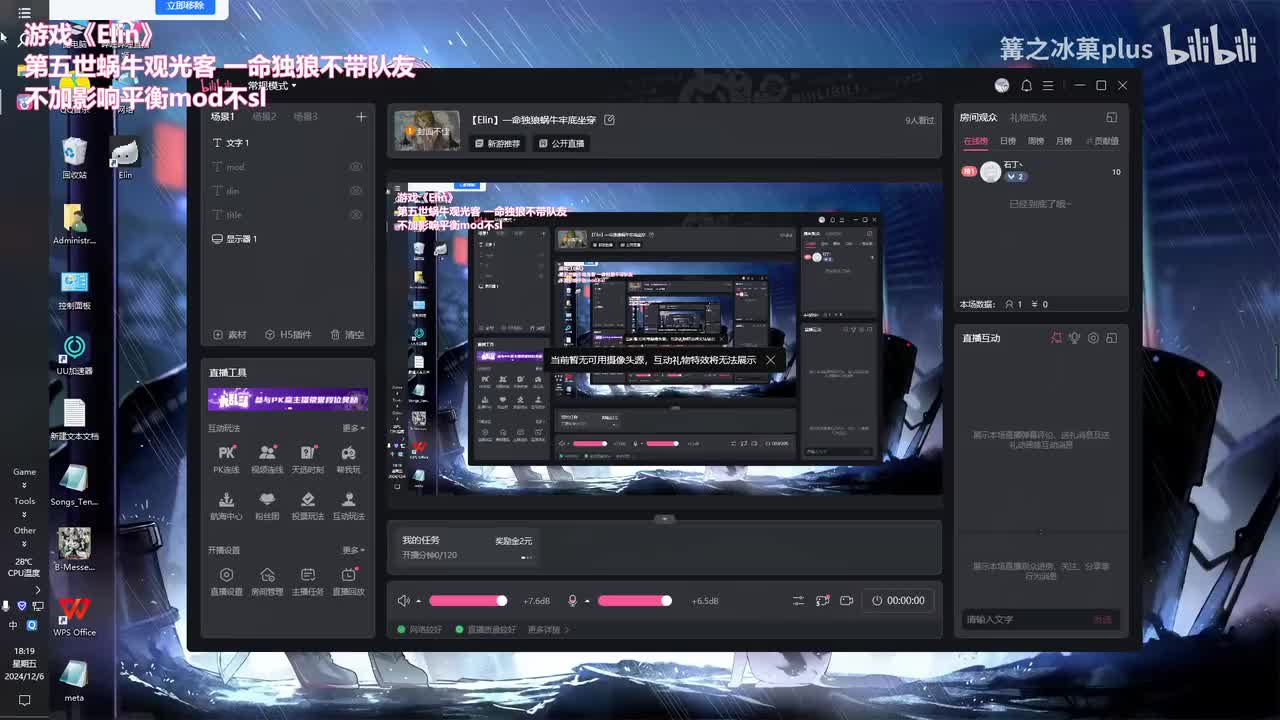Image resolution: width=1280 pixels, height=720 pixels.
Task: Open the 航海中心 tool
Action: (226, 506)
